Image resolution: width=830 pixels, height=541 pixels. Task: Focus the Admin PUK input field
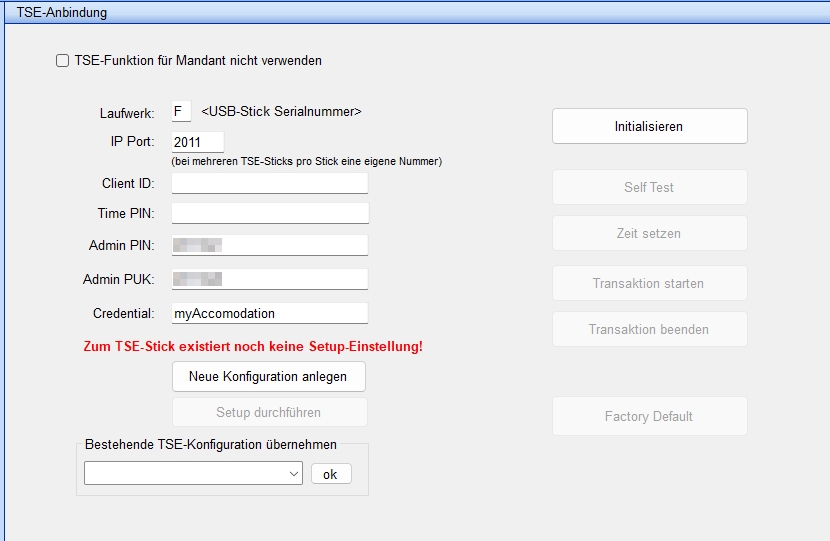(270, 279)
